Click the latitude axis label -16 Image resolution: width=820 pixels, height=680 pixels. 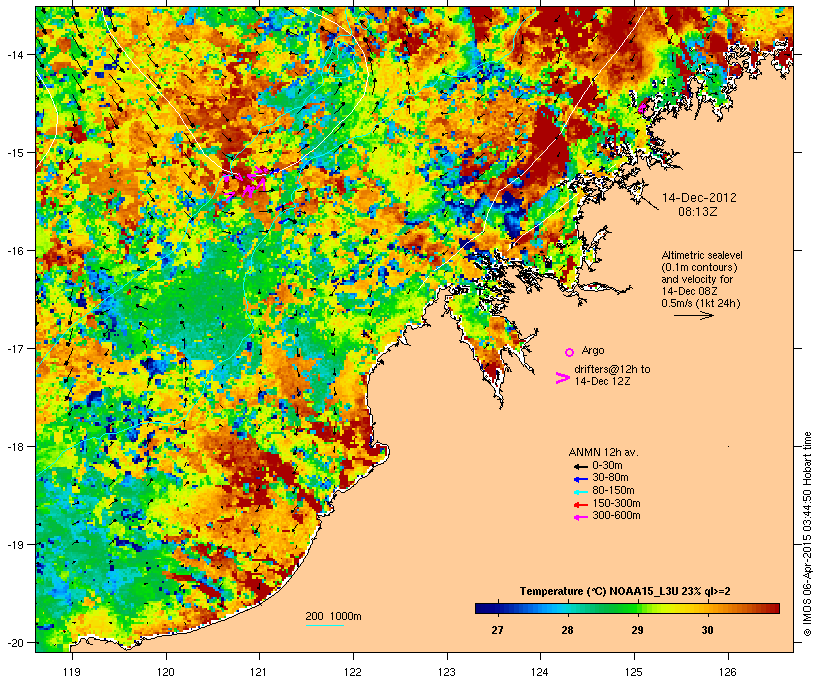coord(14,251)
